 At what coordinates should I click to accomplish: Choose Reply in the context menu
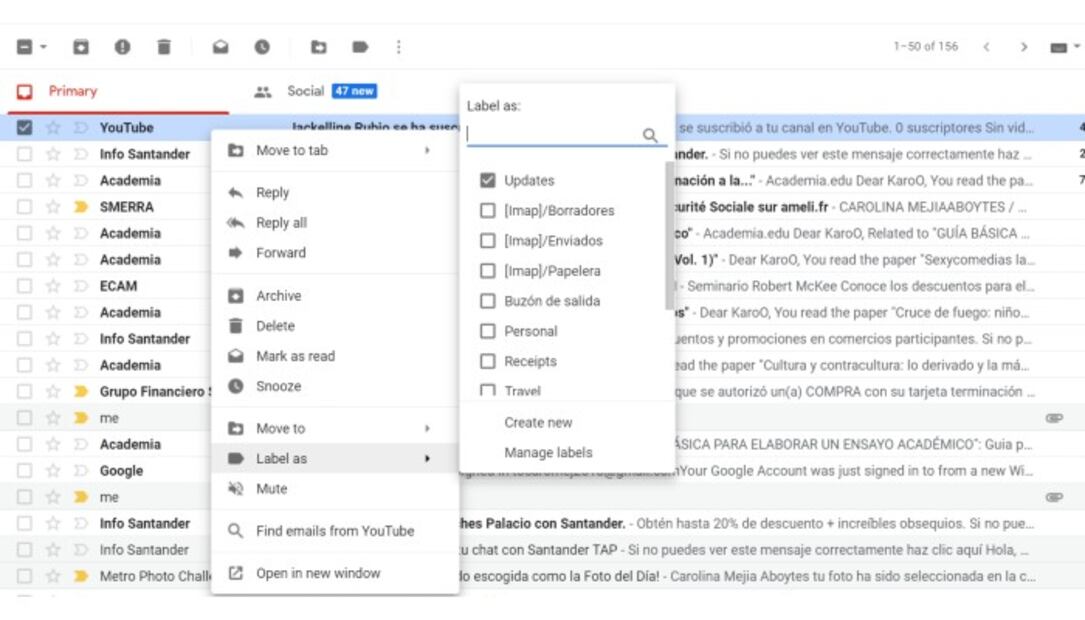pos(335,192)
